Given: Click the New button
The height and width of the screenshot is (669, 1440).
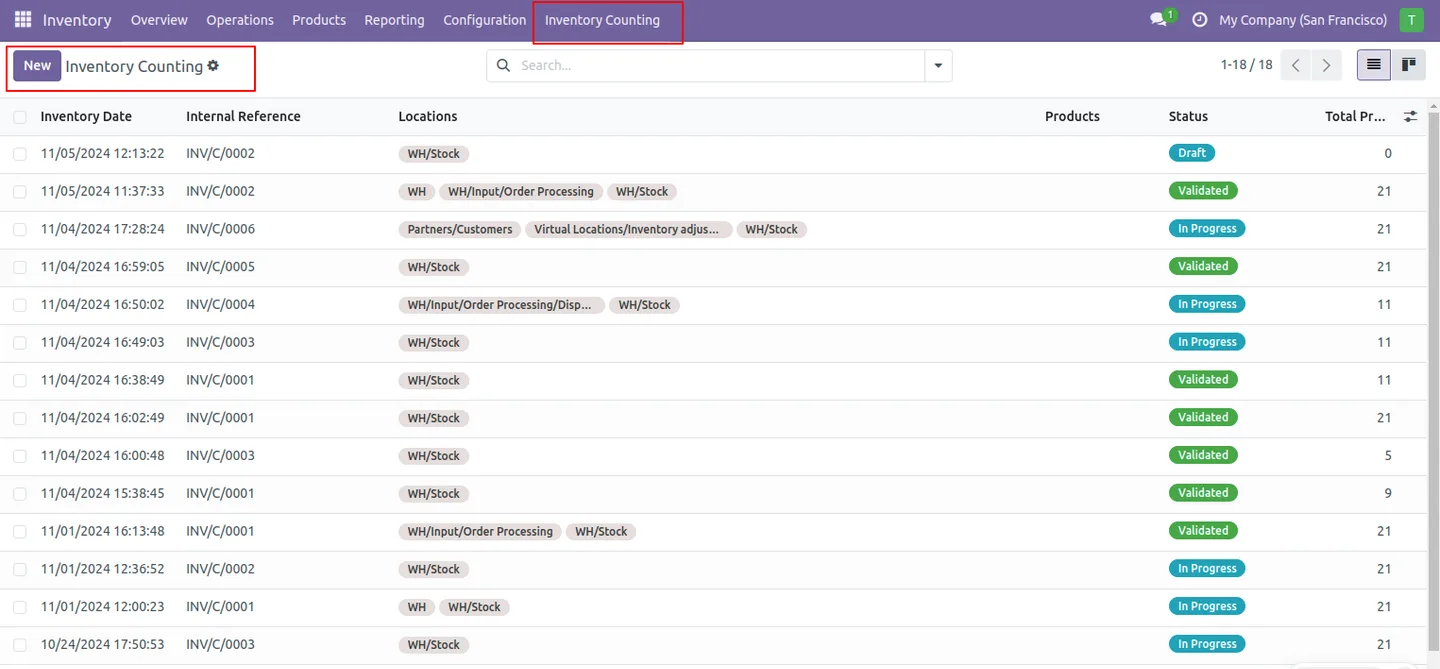Looking at the screenshot, I should pyautogui.click(x=37, y=66).
